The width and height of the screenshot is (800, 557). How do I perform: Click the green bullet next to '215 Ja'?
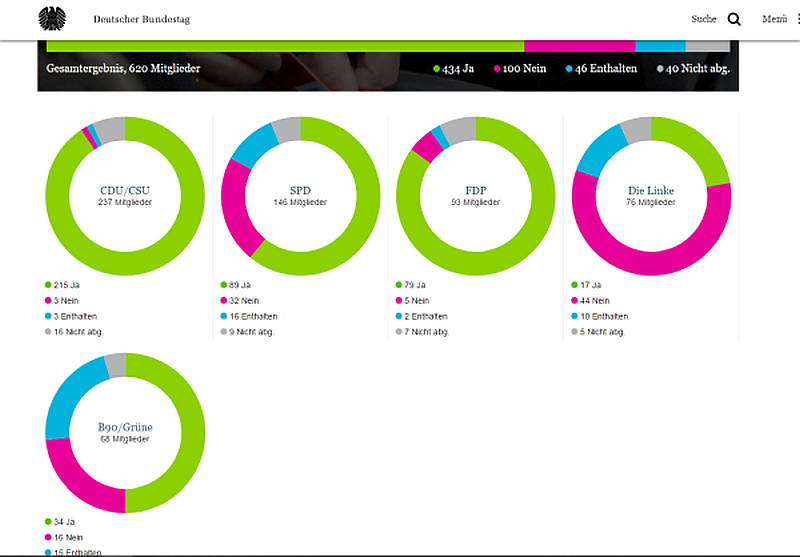point(48,285)
